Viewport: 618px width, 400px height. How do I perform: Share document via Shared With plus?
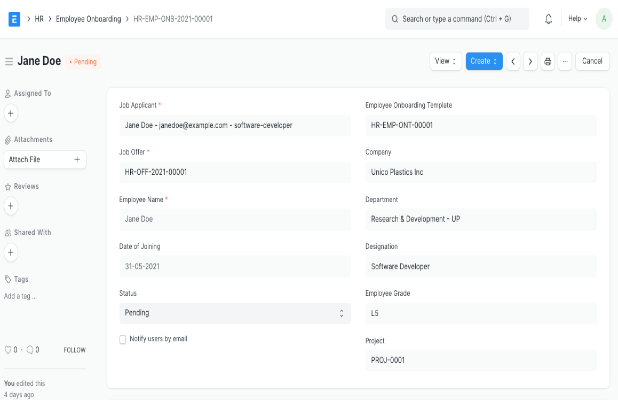(x=11, y=252)
